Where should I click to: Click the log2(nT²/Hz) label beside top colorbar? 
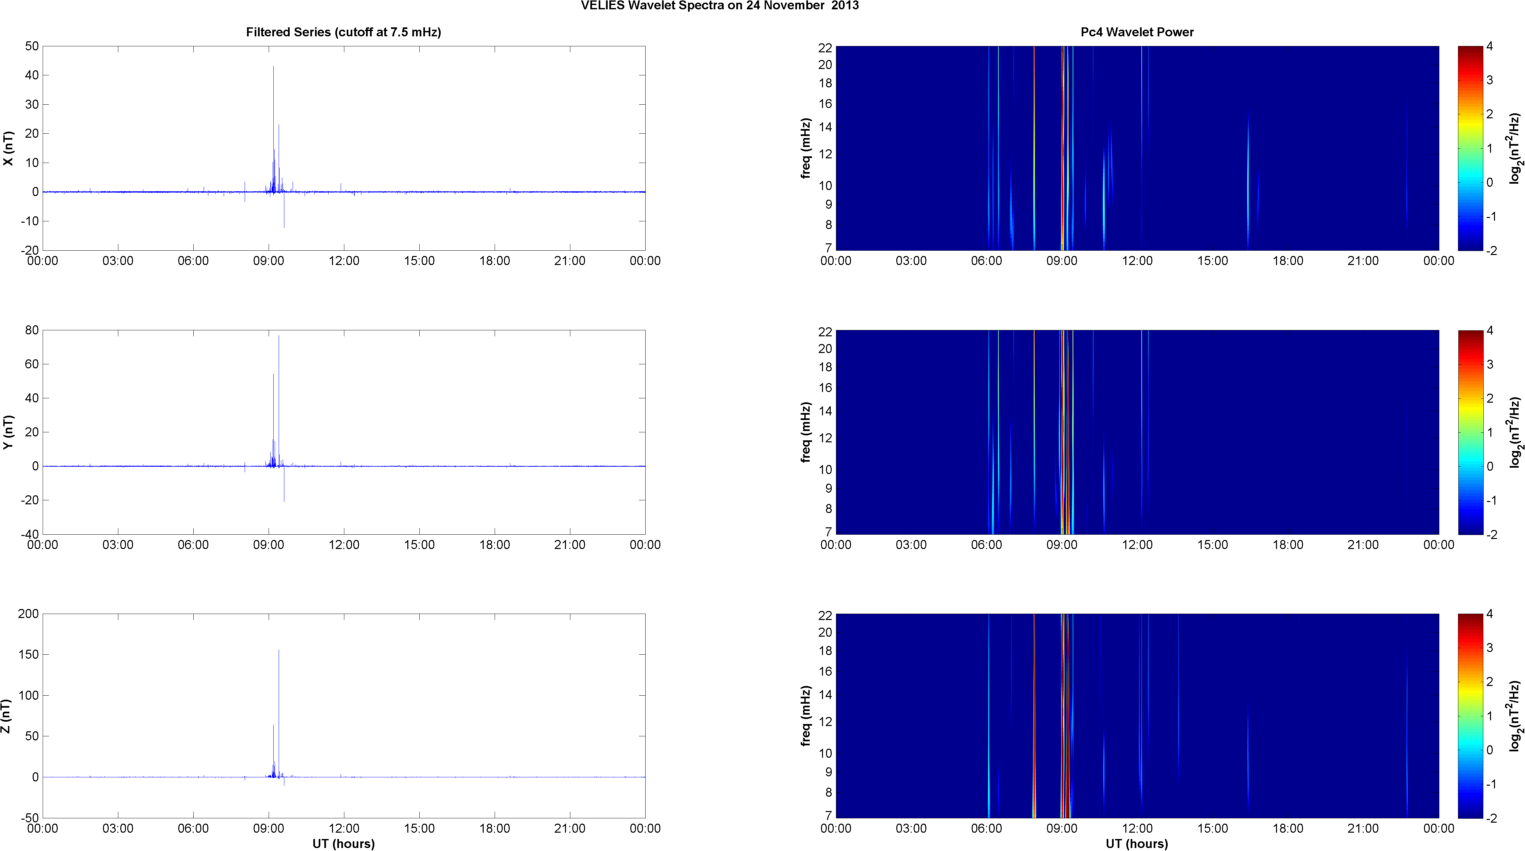[1516, 148]
